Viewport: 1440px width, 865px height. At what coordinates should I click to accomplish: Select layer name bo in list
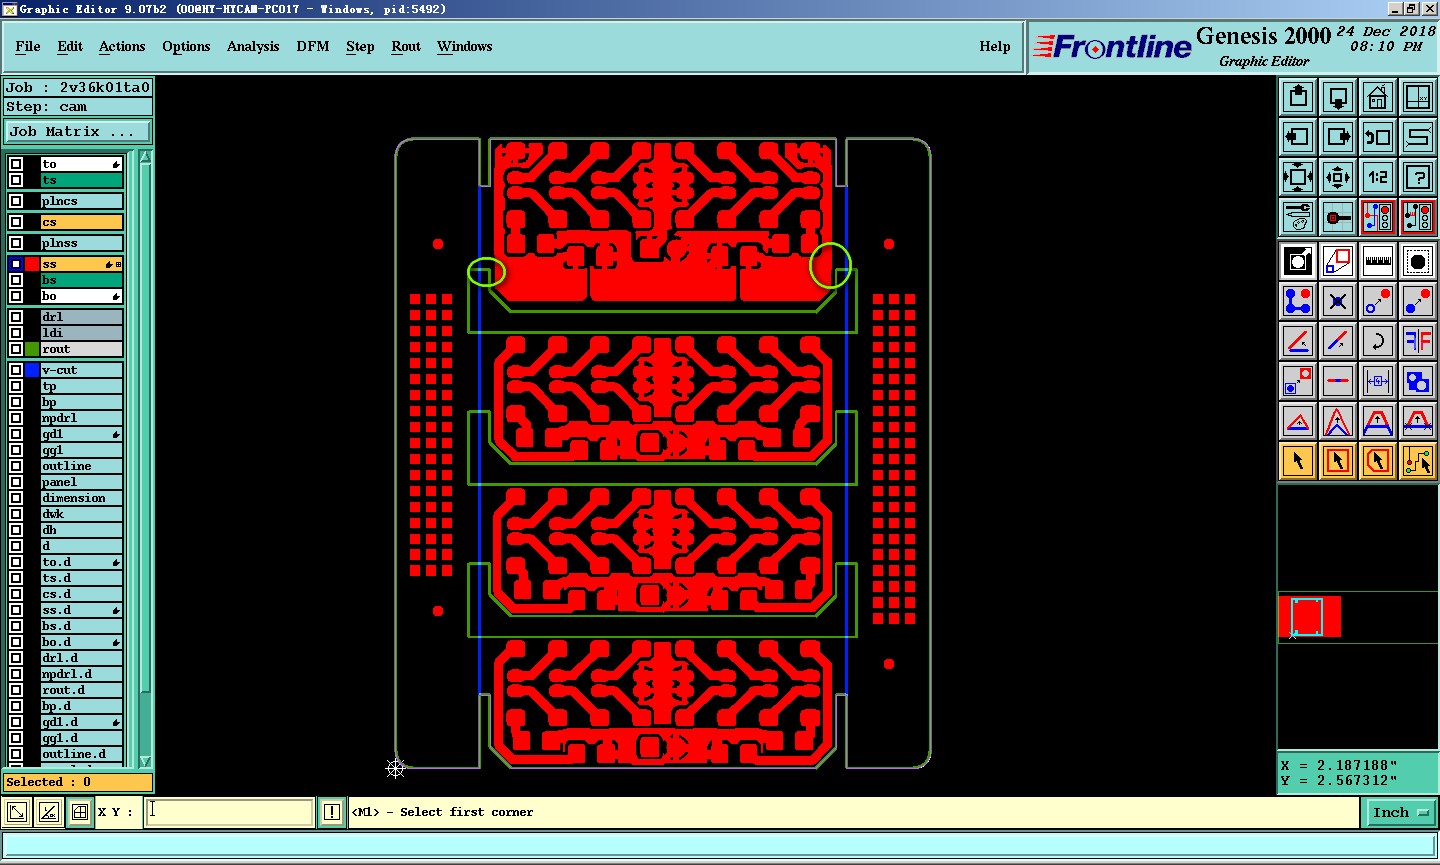[x=82, y=296]
